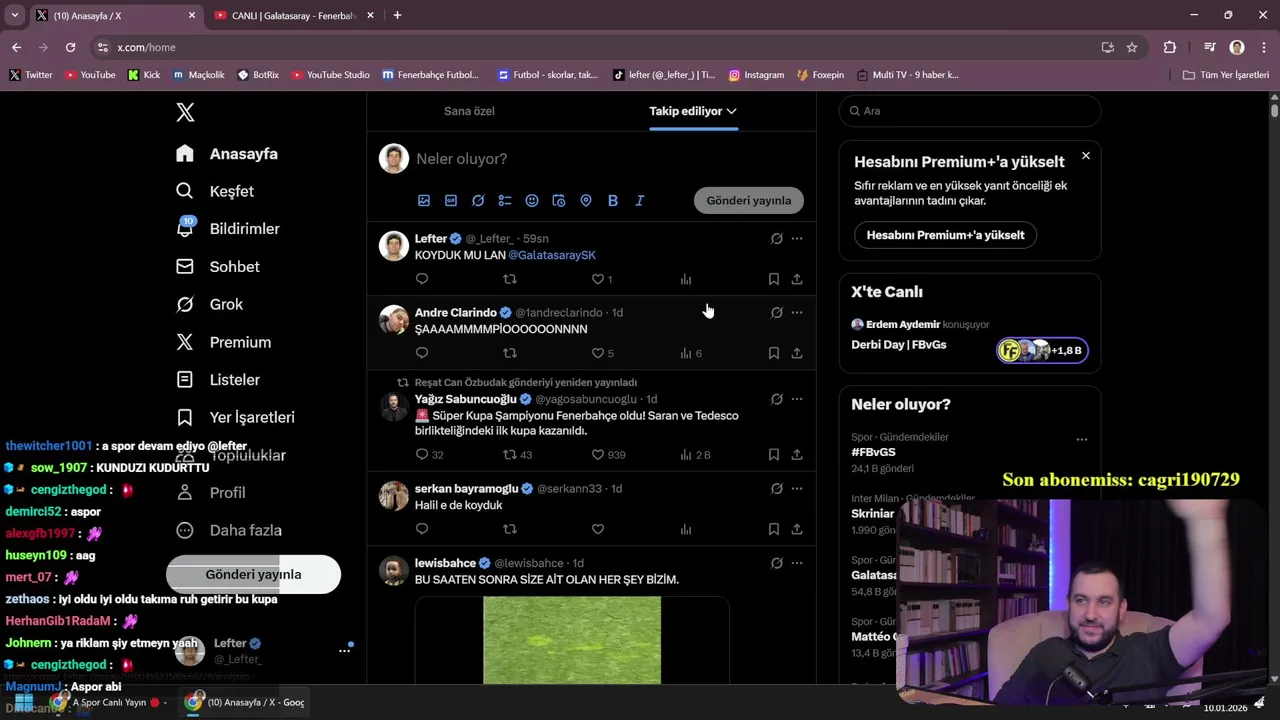Open Sohbet messages
Screen dimensions: 1280x720
(218, 267)
